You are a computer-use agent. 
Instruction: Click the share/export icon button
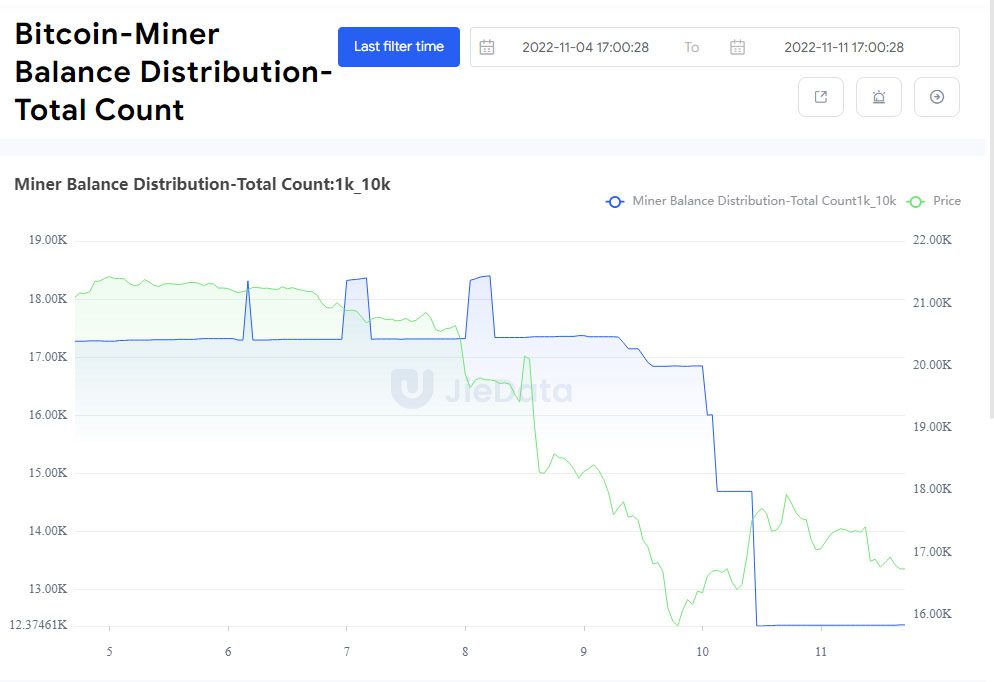click(x=821, y=97)
